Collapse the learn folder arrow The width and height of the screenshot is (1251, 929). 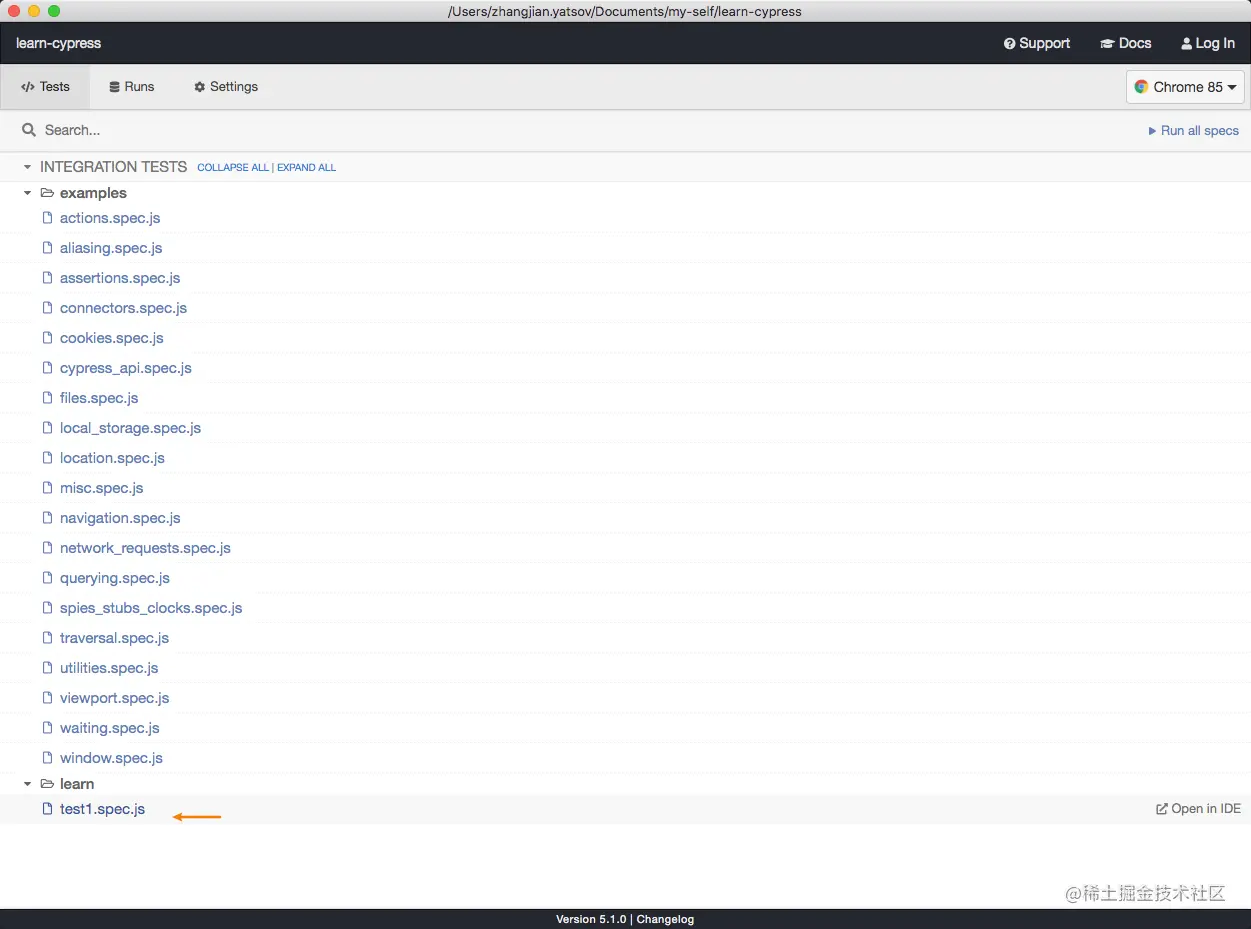point(27,784)
